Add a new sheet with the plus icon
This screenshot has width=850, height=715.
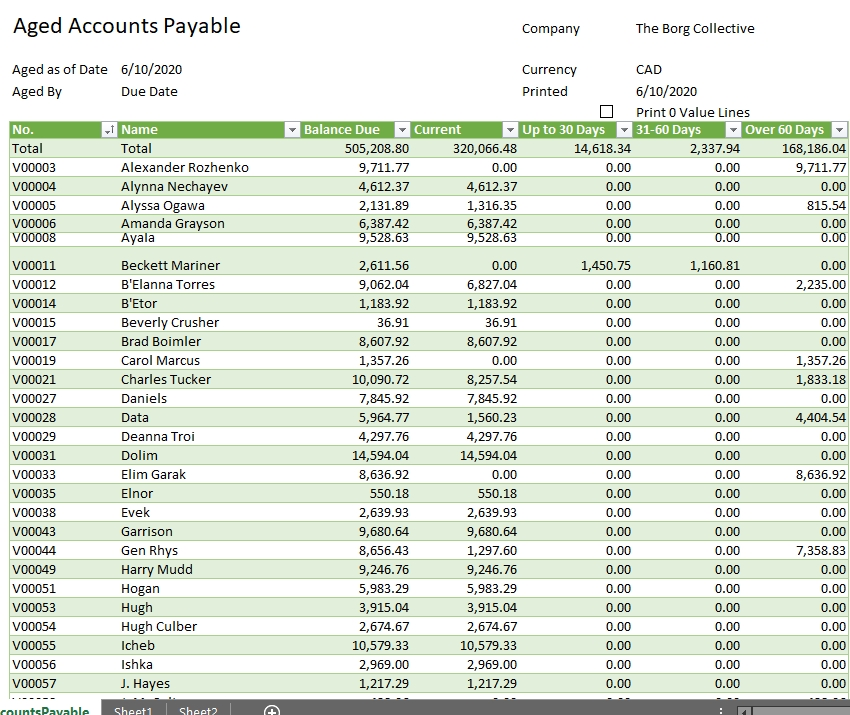point(272,710)
